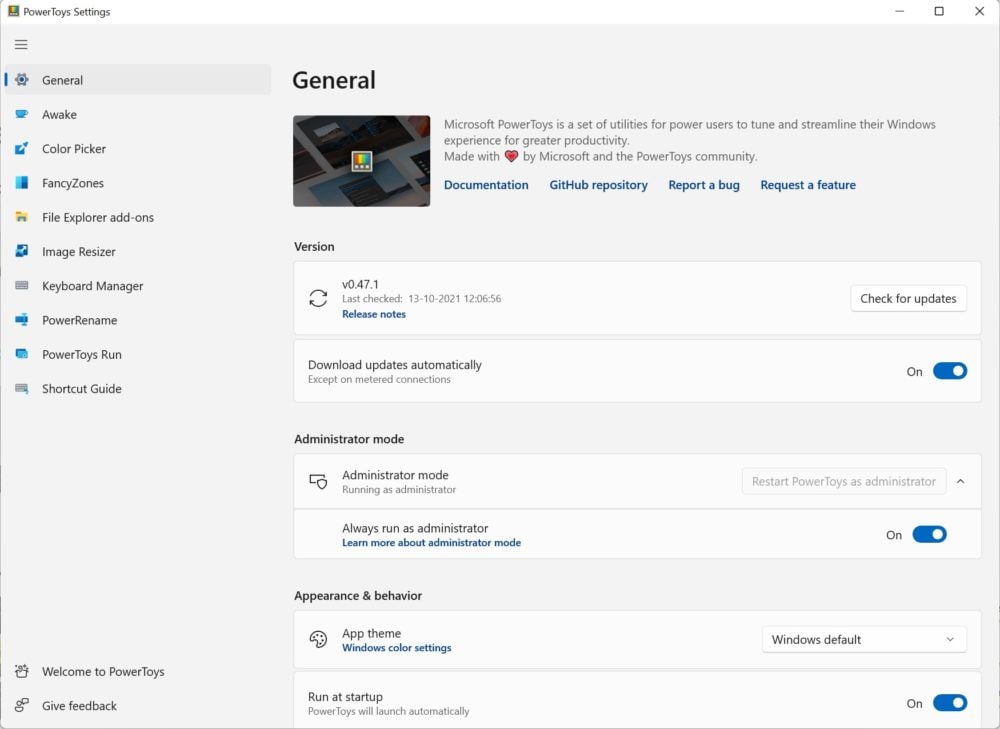Screen dimensions: 1000x729
Task: Click the refresh icon beside version number
Action: point(318,298)
